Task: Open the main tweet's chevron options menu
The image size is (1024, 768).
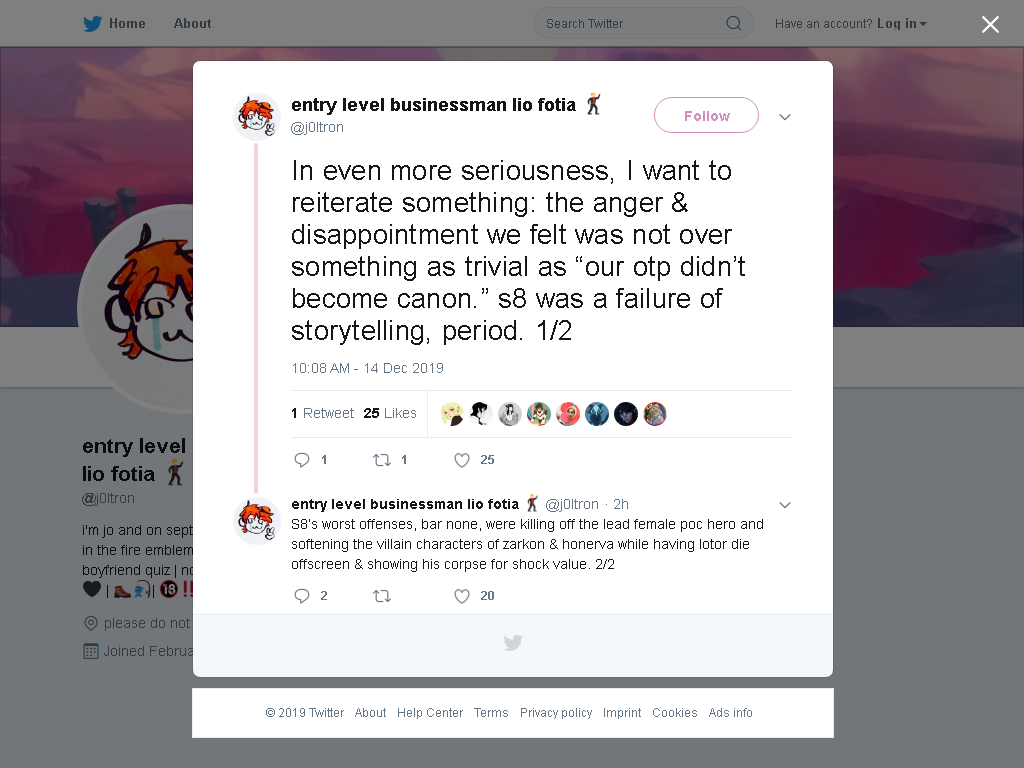Action: (x=785, y=117)
